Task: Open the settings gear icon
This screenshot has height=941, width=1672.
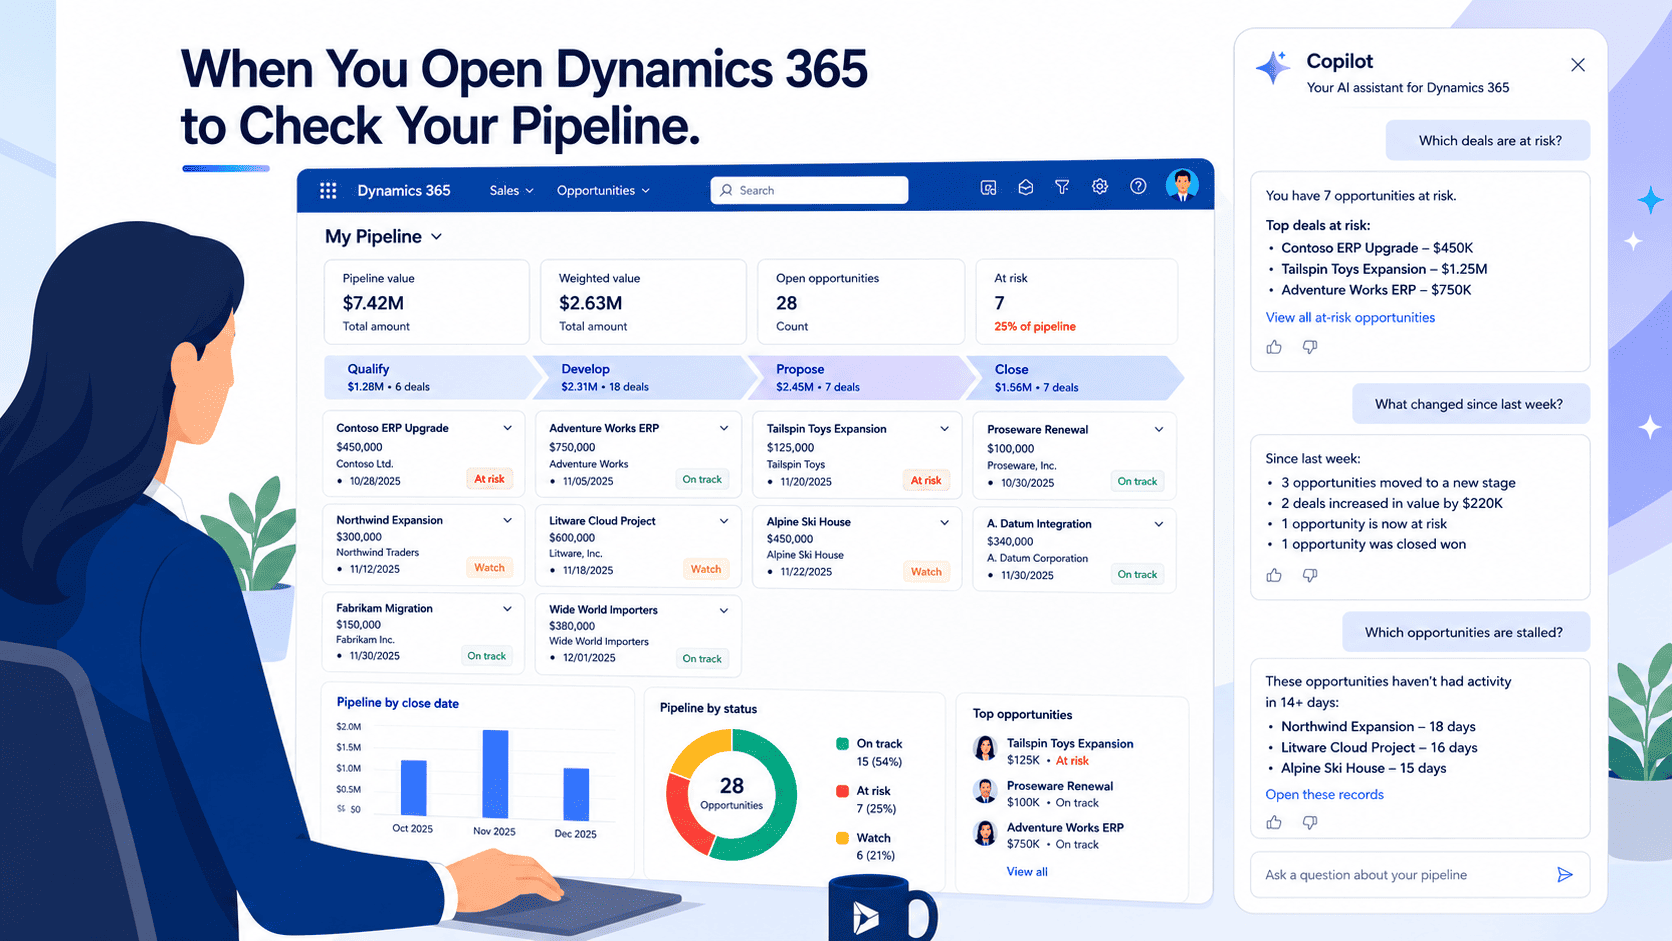Action: pyautogui.click(x=1100, y=186)
